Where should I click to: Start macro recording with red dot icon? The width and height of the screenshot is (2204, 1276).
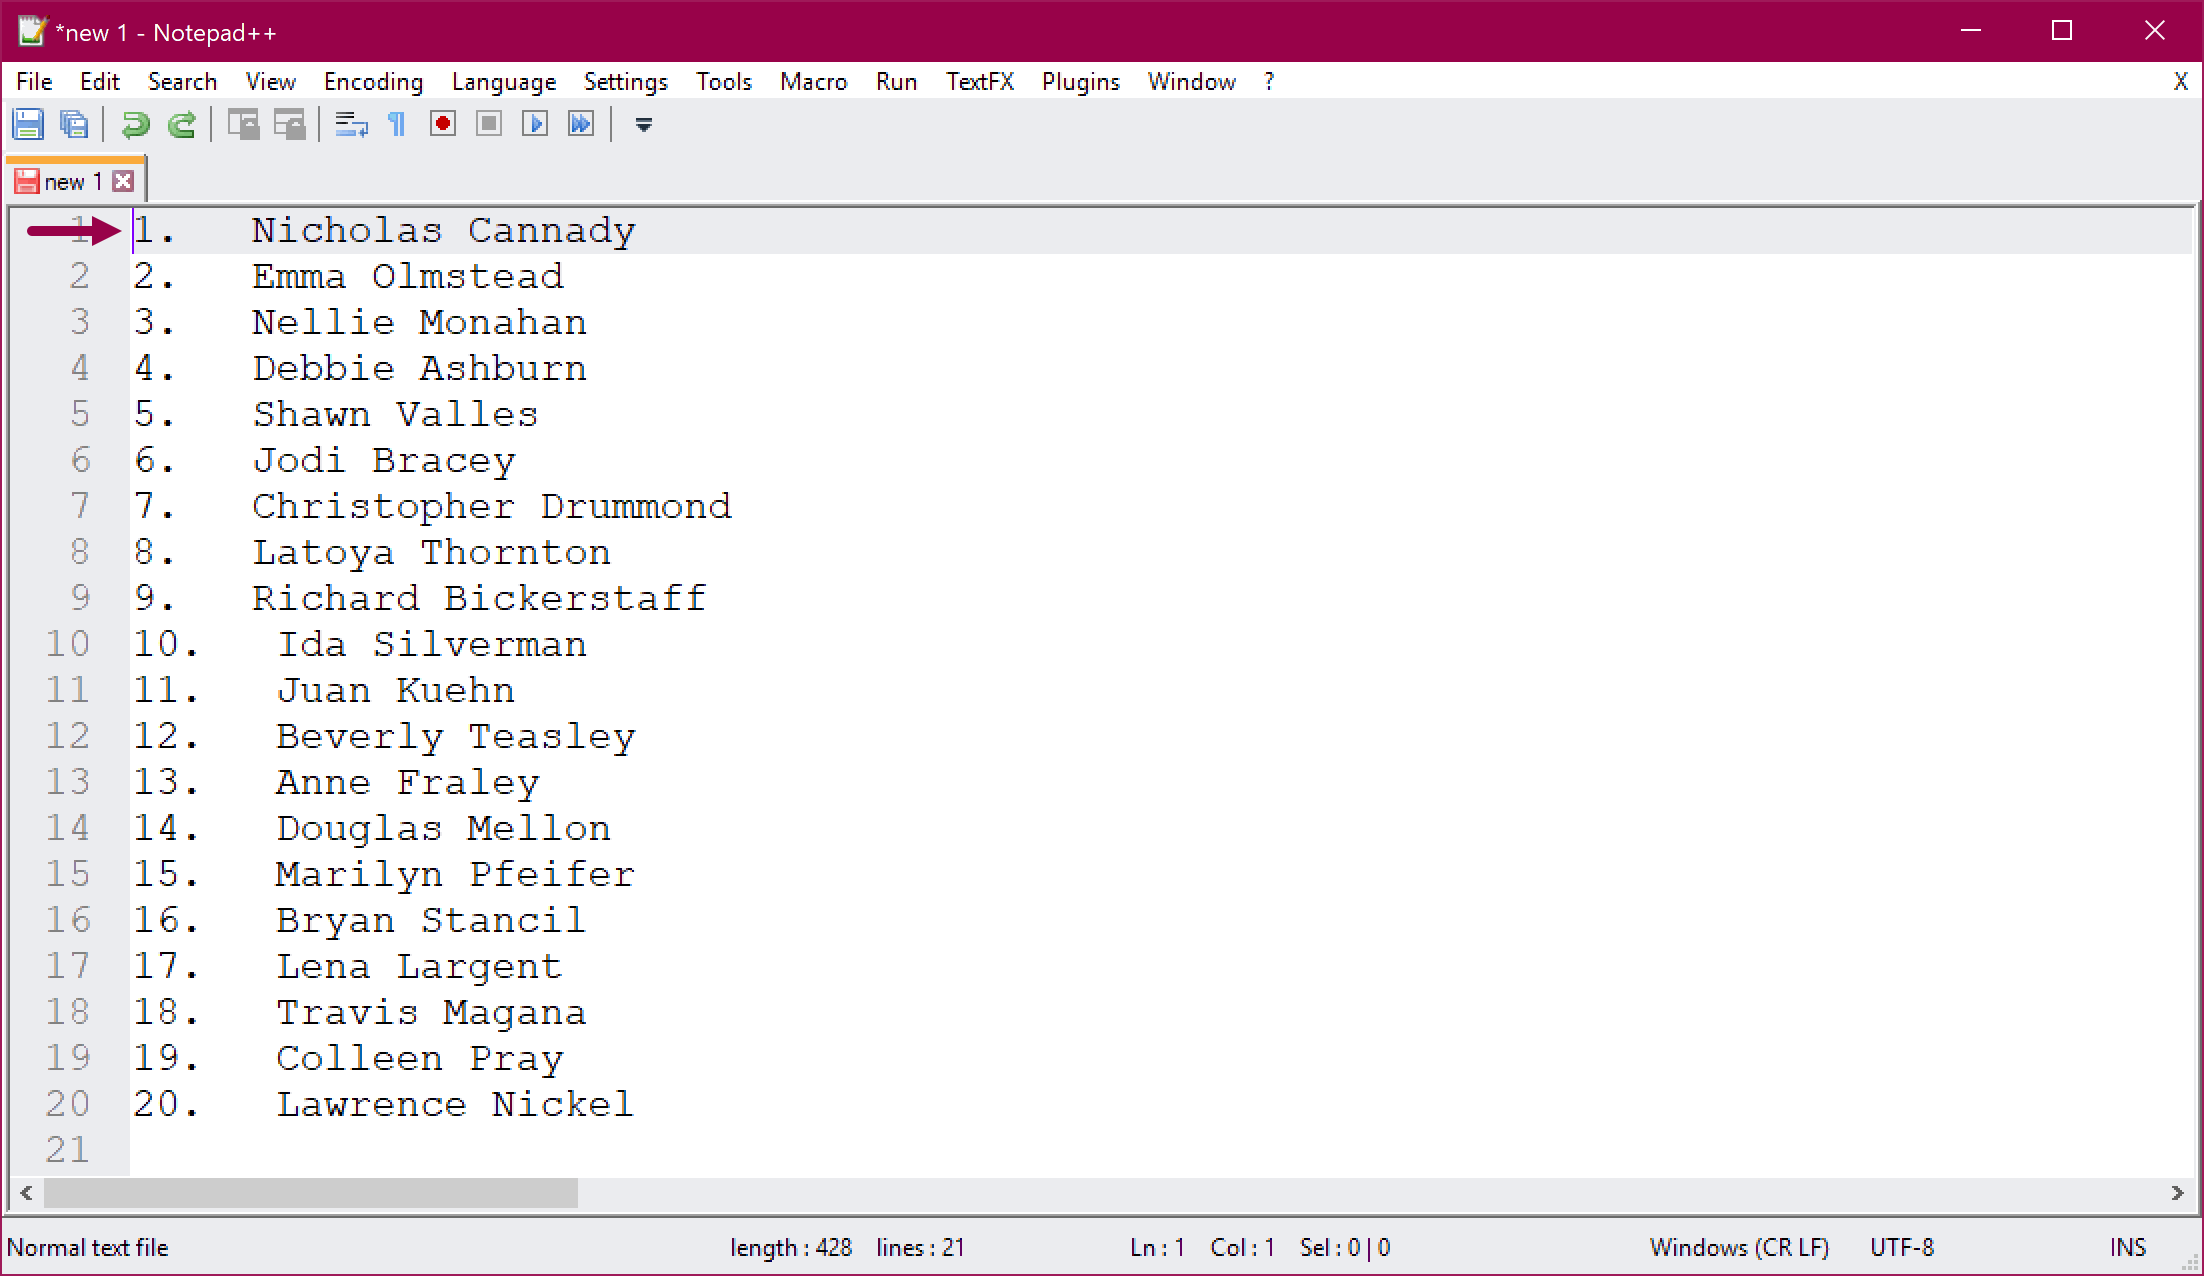tap(442, 124)
